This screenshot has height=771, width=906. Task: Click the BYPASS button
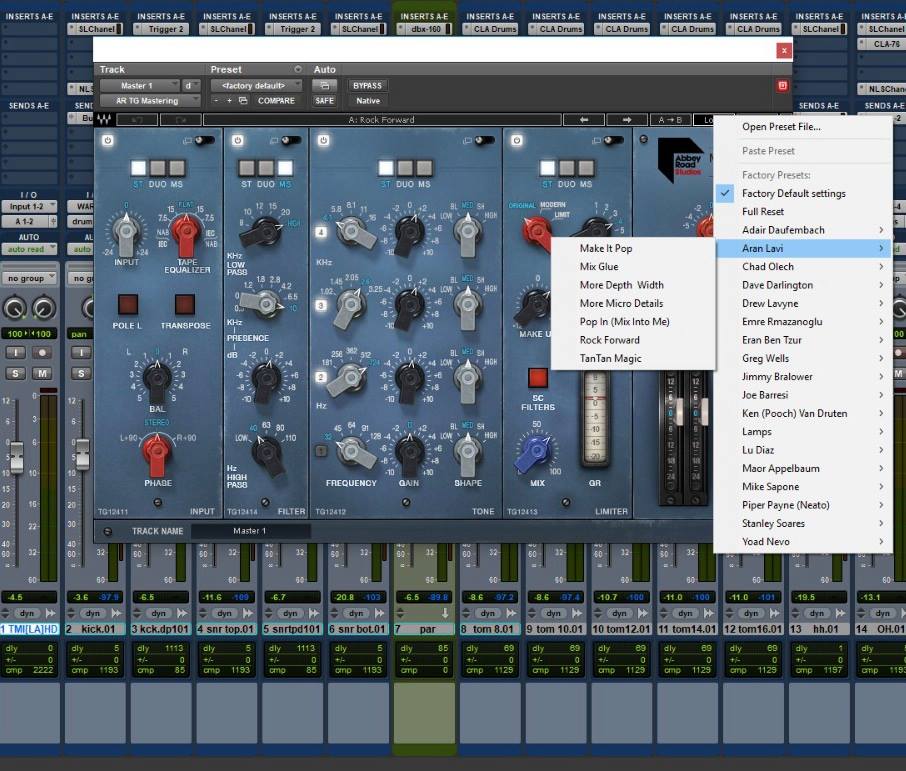(x=367, y=86)
